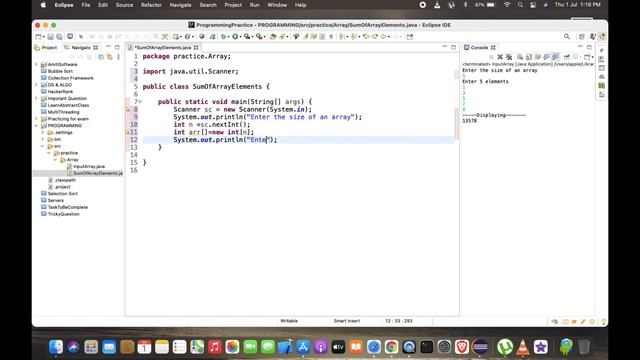The width and height of the screenshot is (640, 360).
Task: Click the Open Perspective icon at top right
Action: click(x=582, y=37)
